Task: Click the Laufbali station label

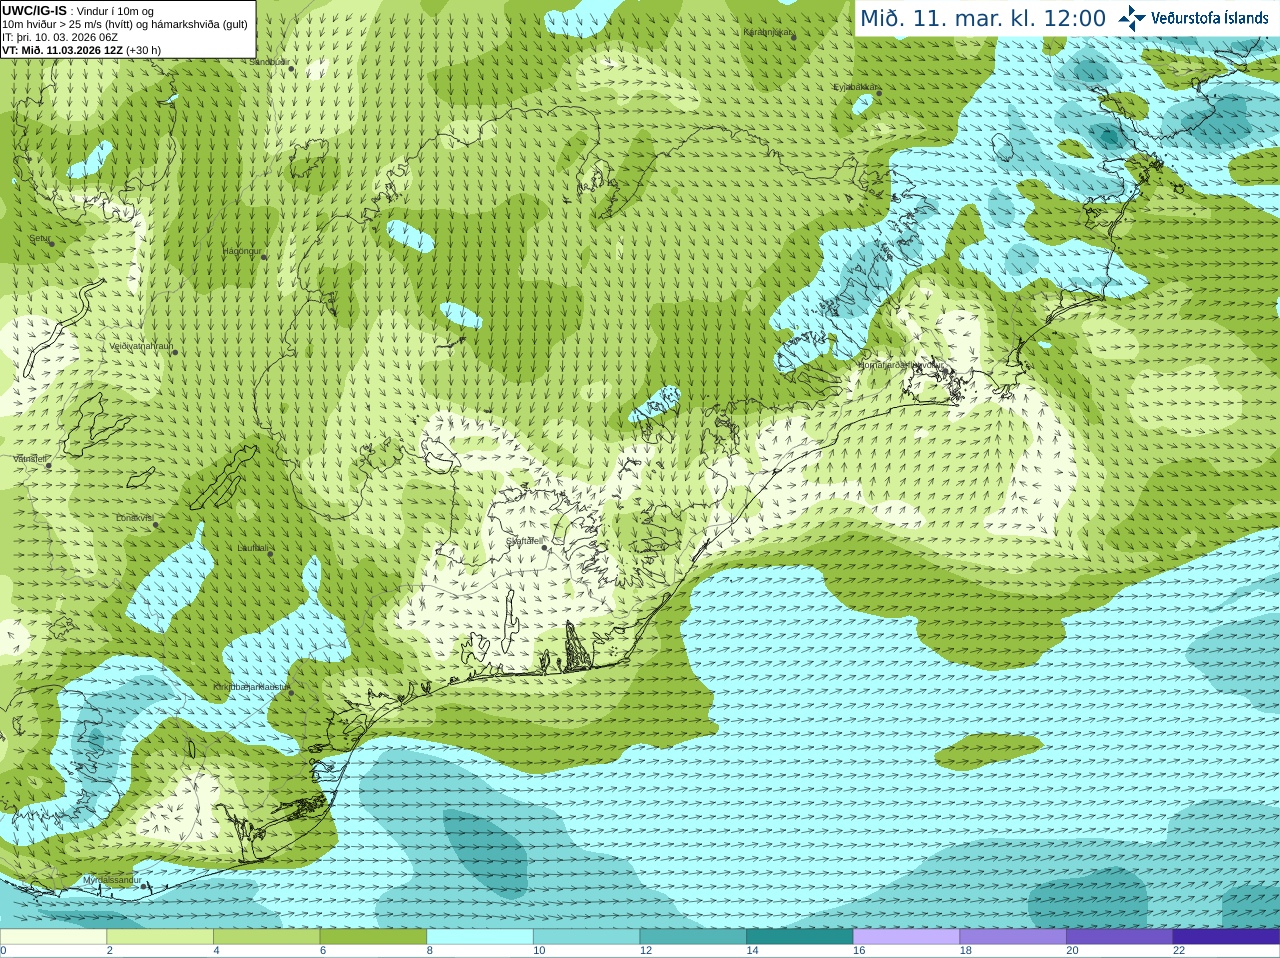Action: 252,548
